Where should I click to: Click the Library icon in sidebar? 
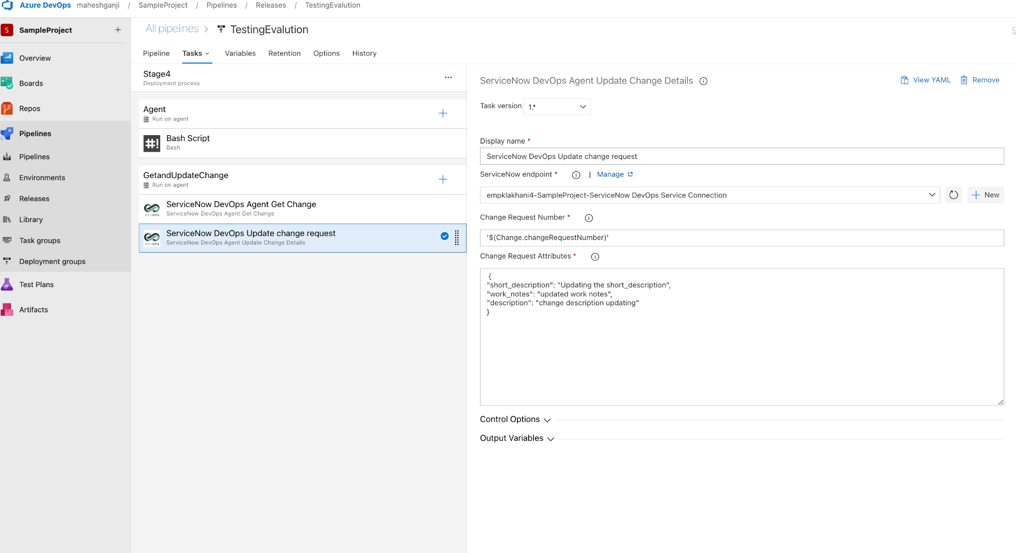[x=7, y=220]
